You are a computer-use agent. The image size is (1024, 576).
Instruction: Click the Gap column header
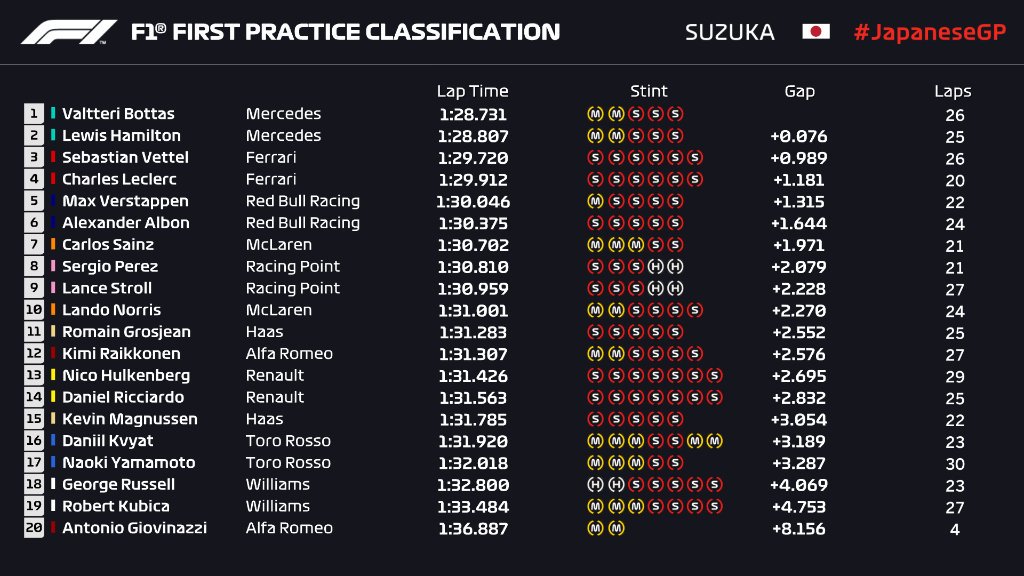click(799, 91)
